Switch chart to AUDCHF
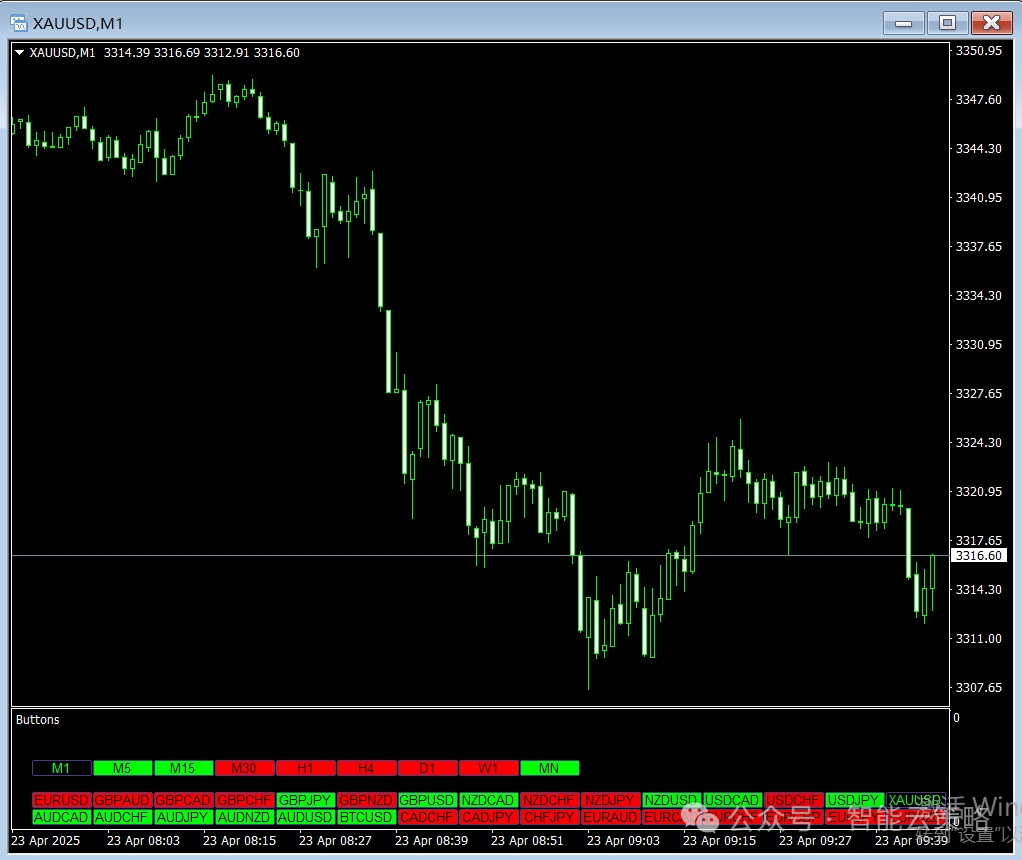Image resolution: width=1022 pixels, height=860 pixels. pos(123,817)
